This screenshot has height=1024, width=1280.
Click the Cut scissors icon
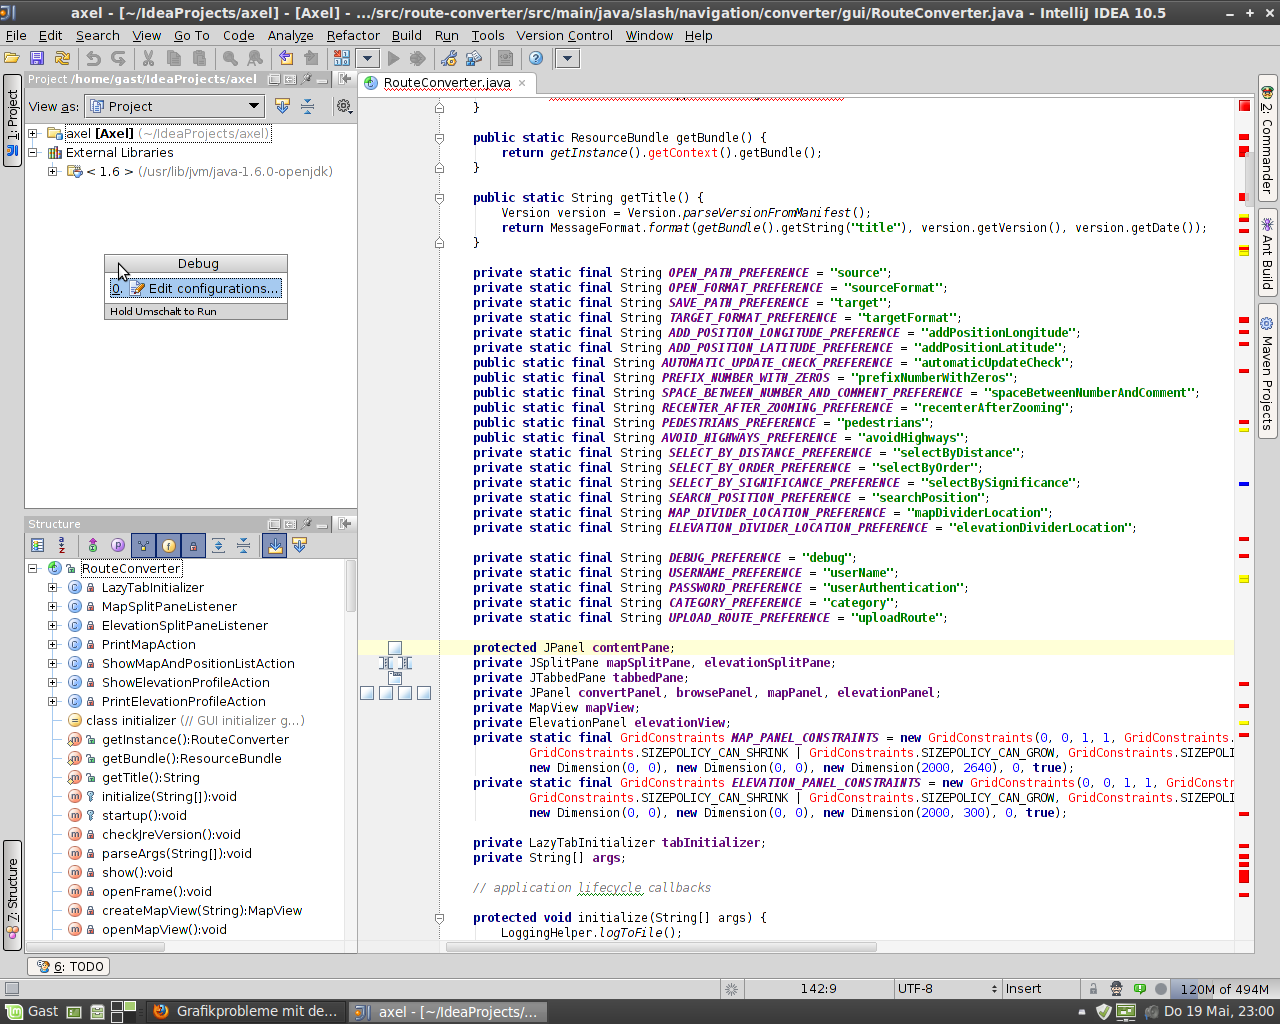[149, 58]
